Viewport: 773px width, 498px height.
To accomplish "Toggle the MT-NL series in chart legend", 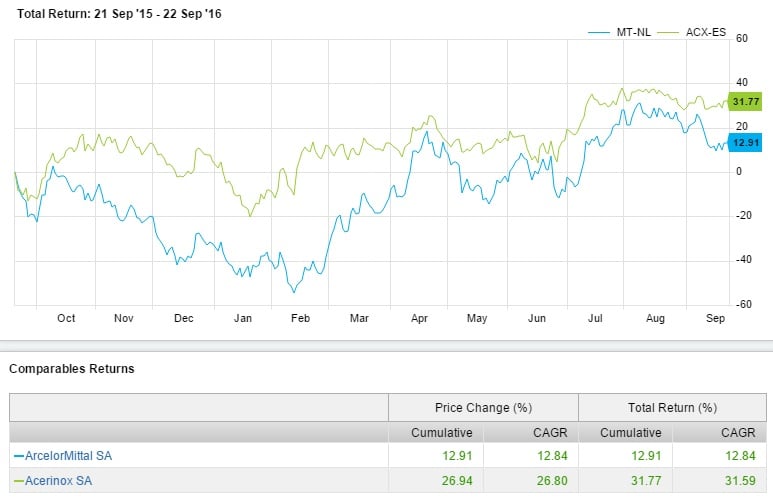I will pyautogui.click(x=628, y=32).
